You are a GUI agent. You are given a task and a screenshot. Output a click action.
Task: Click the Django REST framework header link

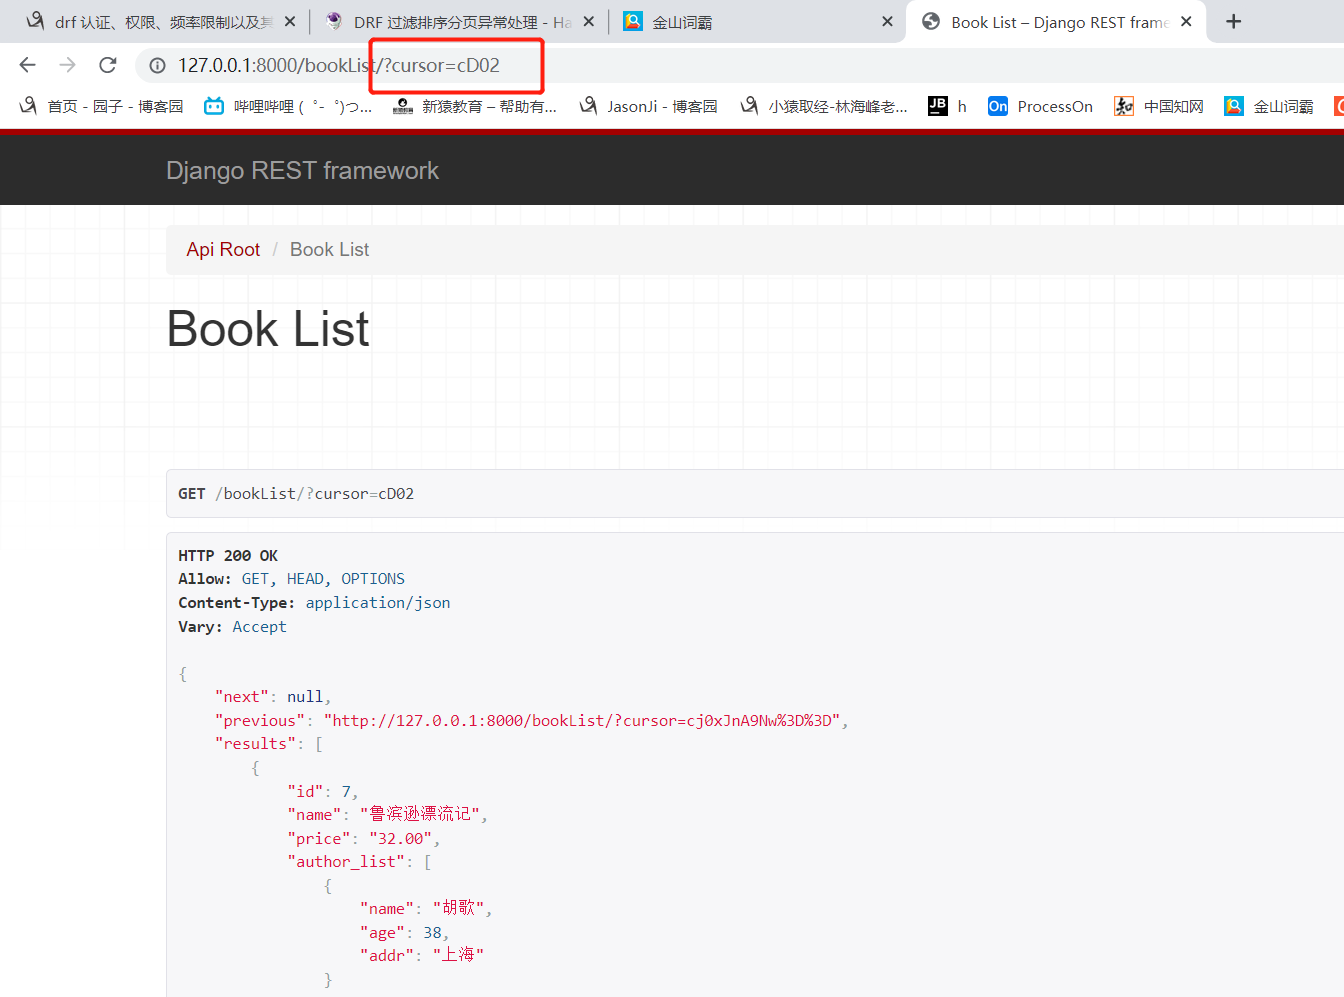click(x=302, y=171)
